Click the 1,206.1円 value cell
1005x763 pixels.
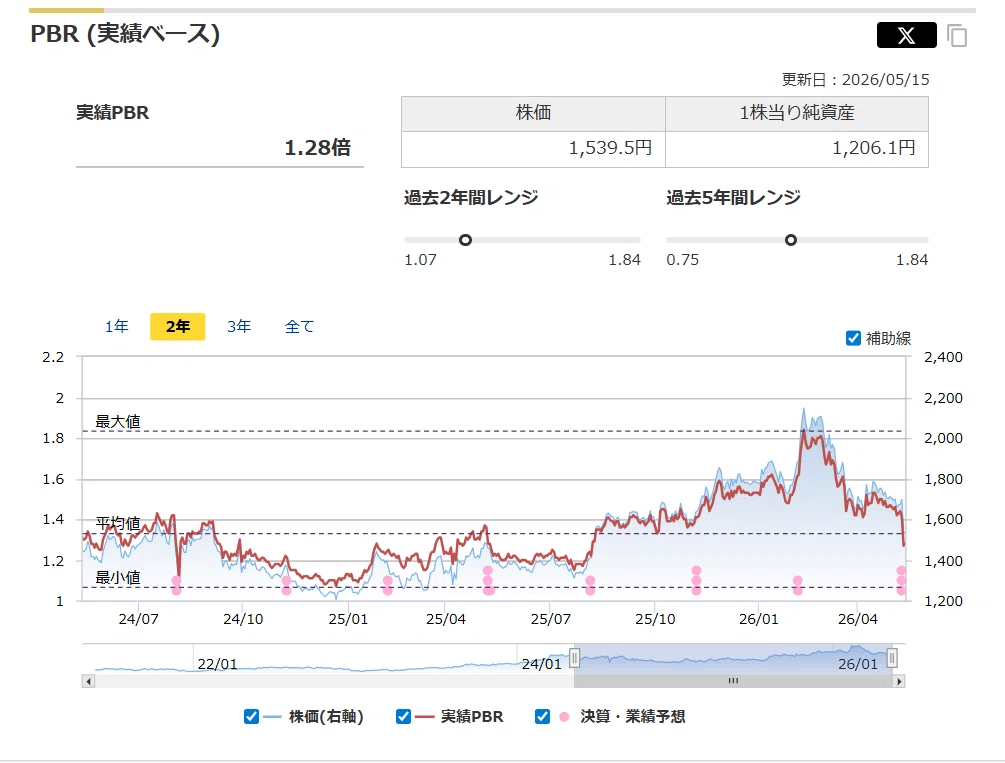point(797,149)
